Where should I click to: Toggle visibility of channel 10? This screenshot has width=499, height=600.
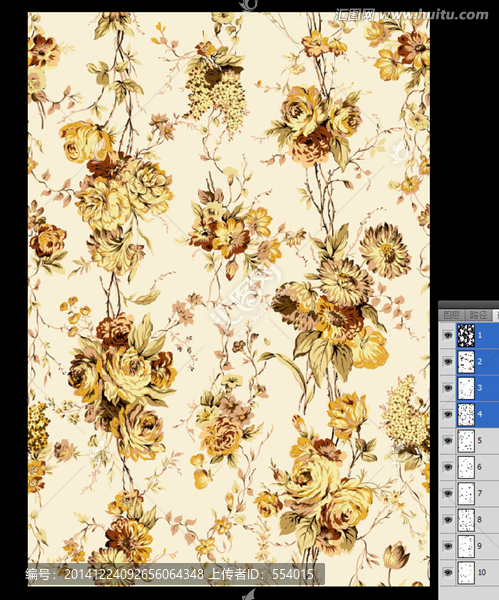pos(447,573)
